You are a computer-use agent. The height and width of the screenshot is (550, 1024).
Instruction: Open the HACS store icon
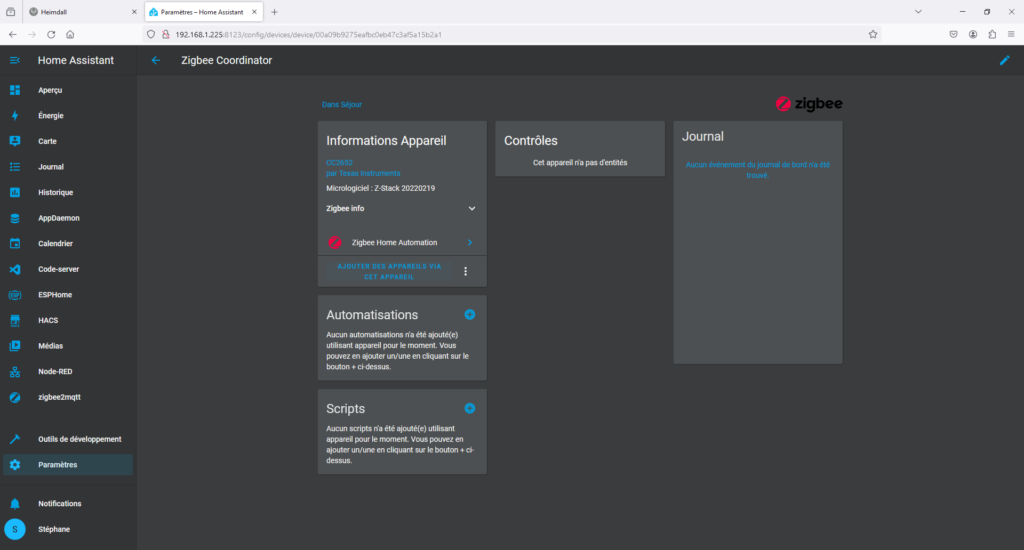point(14,320)
